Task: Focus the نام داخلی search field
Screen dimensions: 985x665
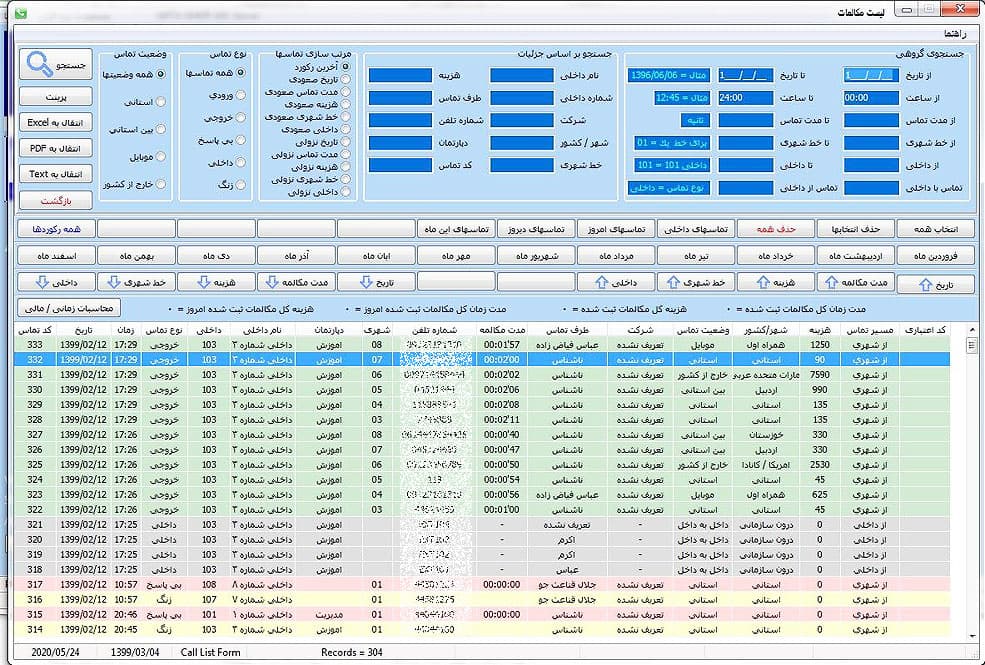Action: tap(521, 75)
